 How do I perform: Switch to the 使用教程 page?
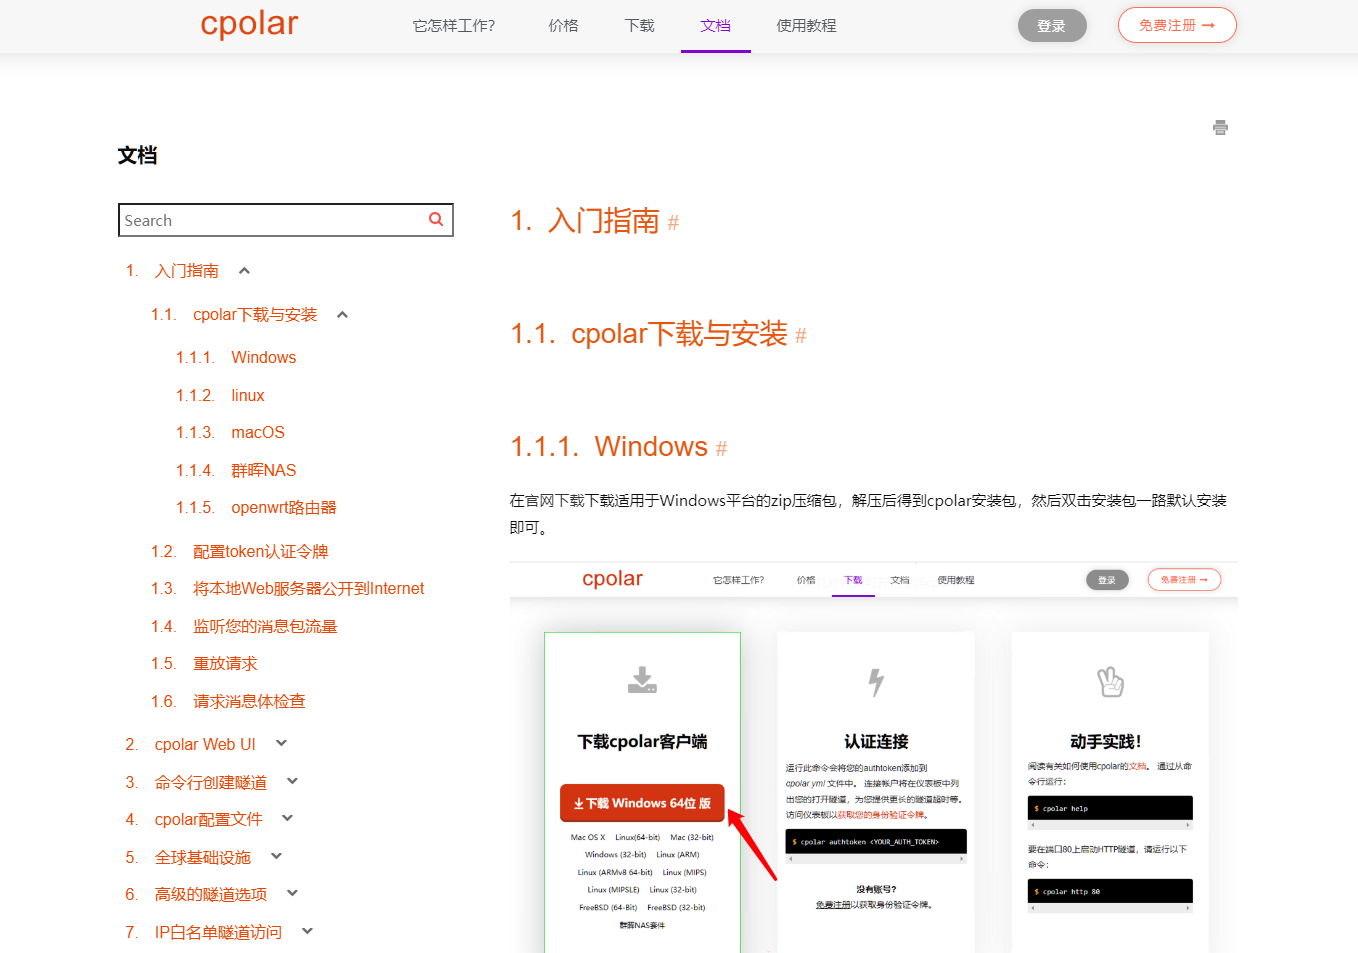pyautogui.click(x=806, y=25)
